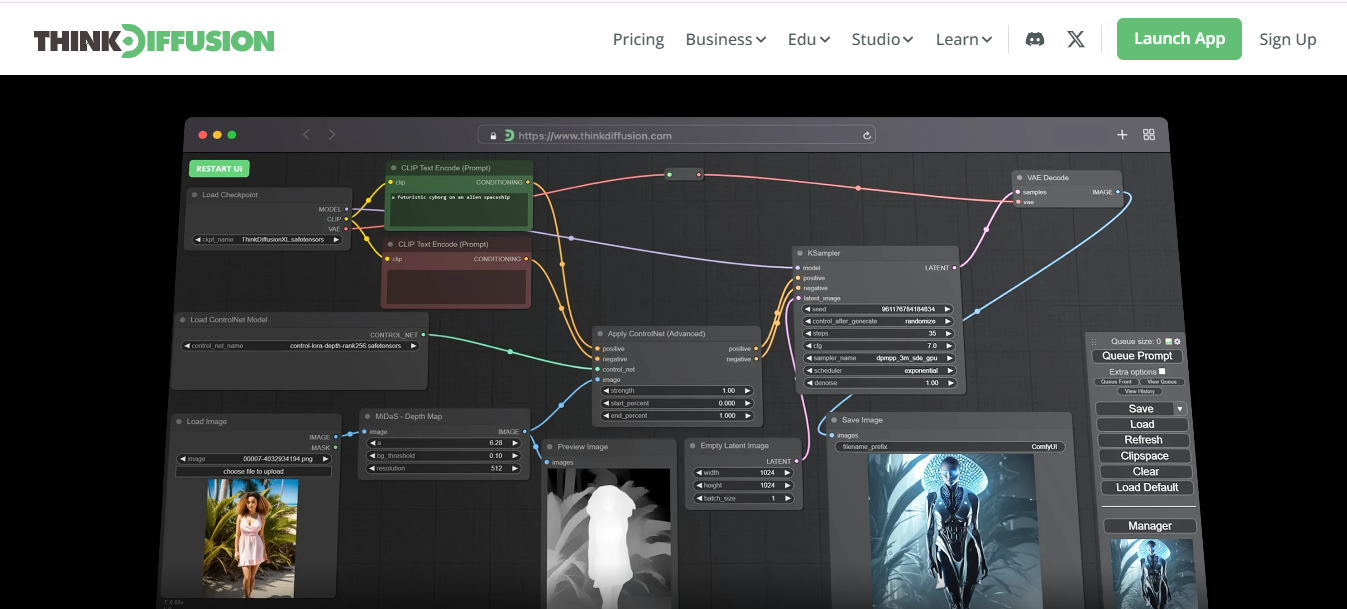Image resolution: width=1347 pixels, height=609 pixels.
Task: Click choose file to upload button
Action: coord(254,471)
